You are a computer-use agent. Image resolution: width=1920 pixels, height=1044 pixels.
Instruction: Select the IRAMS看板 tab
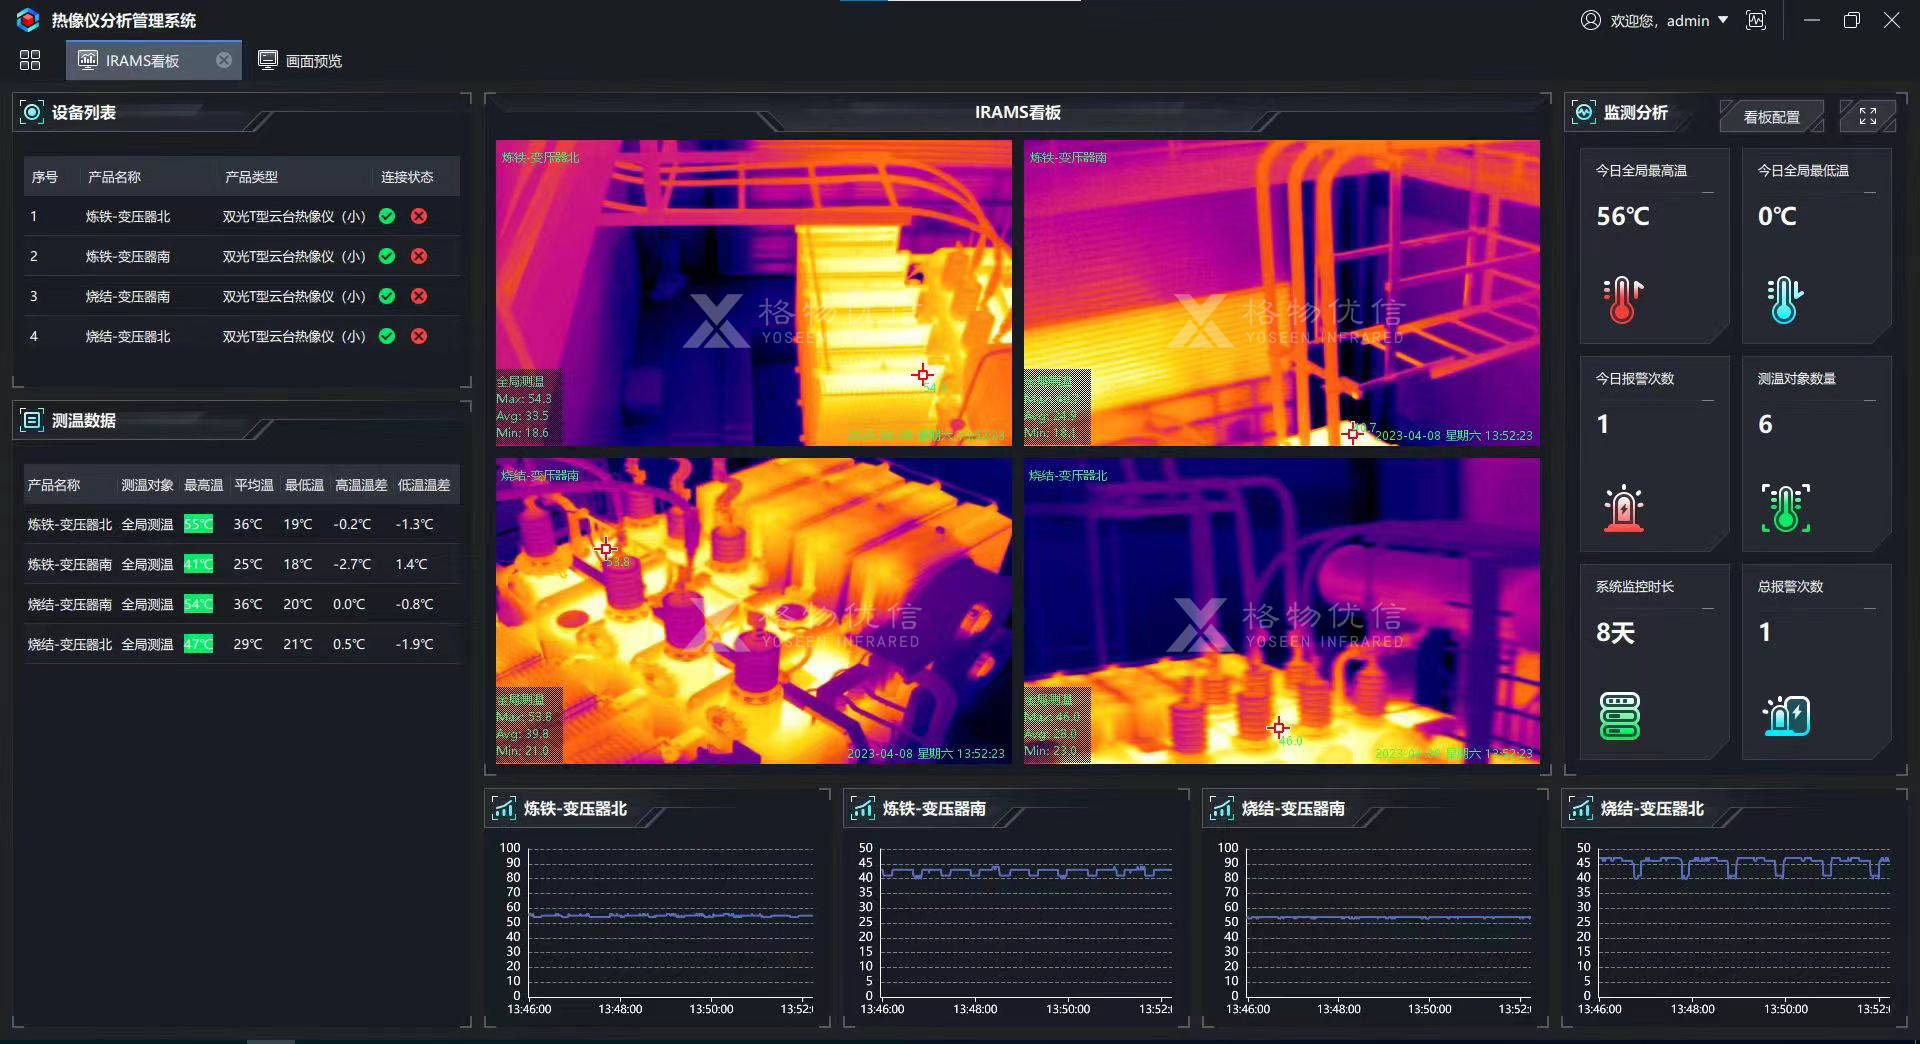point(142,61)
